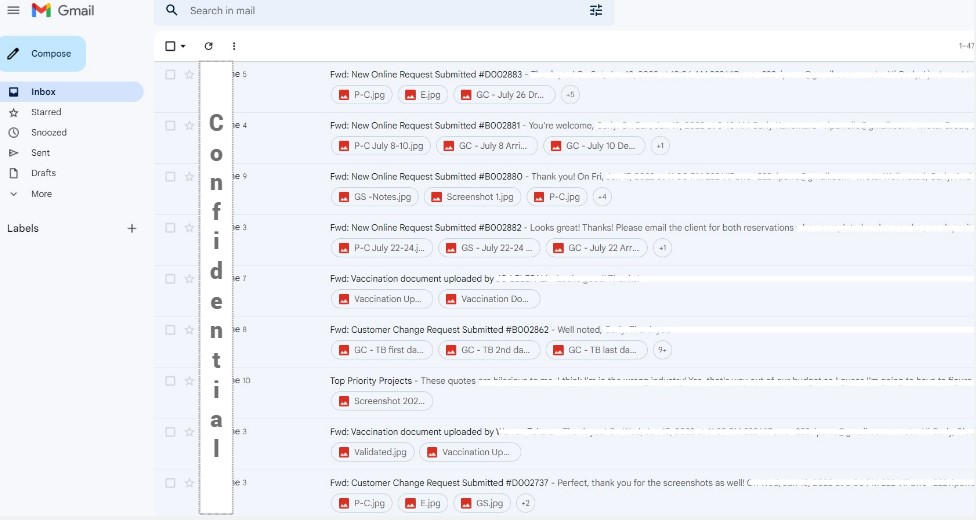976x520 pixels.
Task: Open the GS -Notes.jpg attachment
Action: click(375, 197)
